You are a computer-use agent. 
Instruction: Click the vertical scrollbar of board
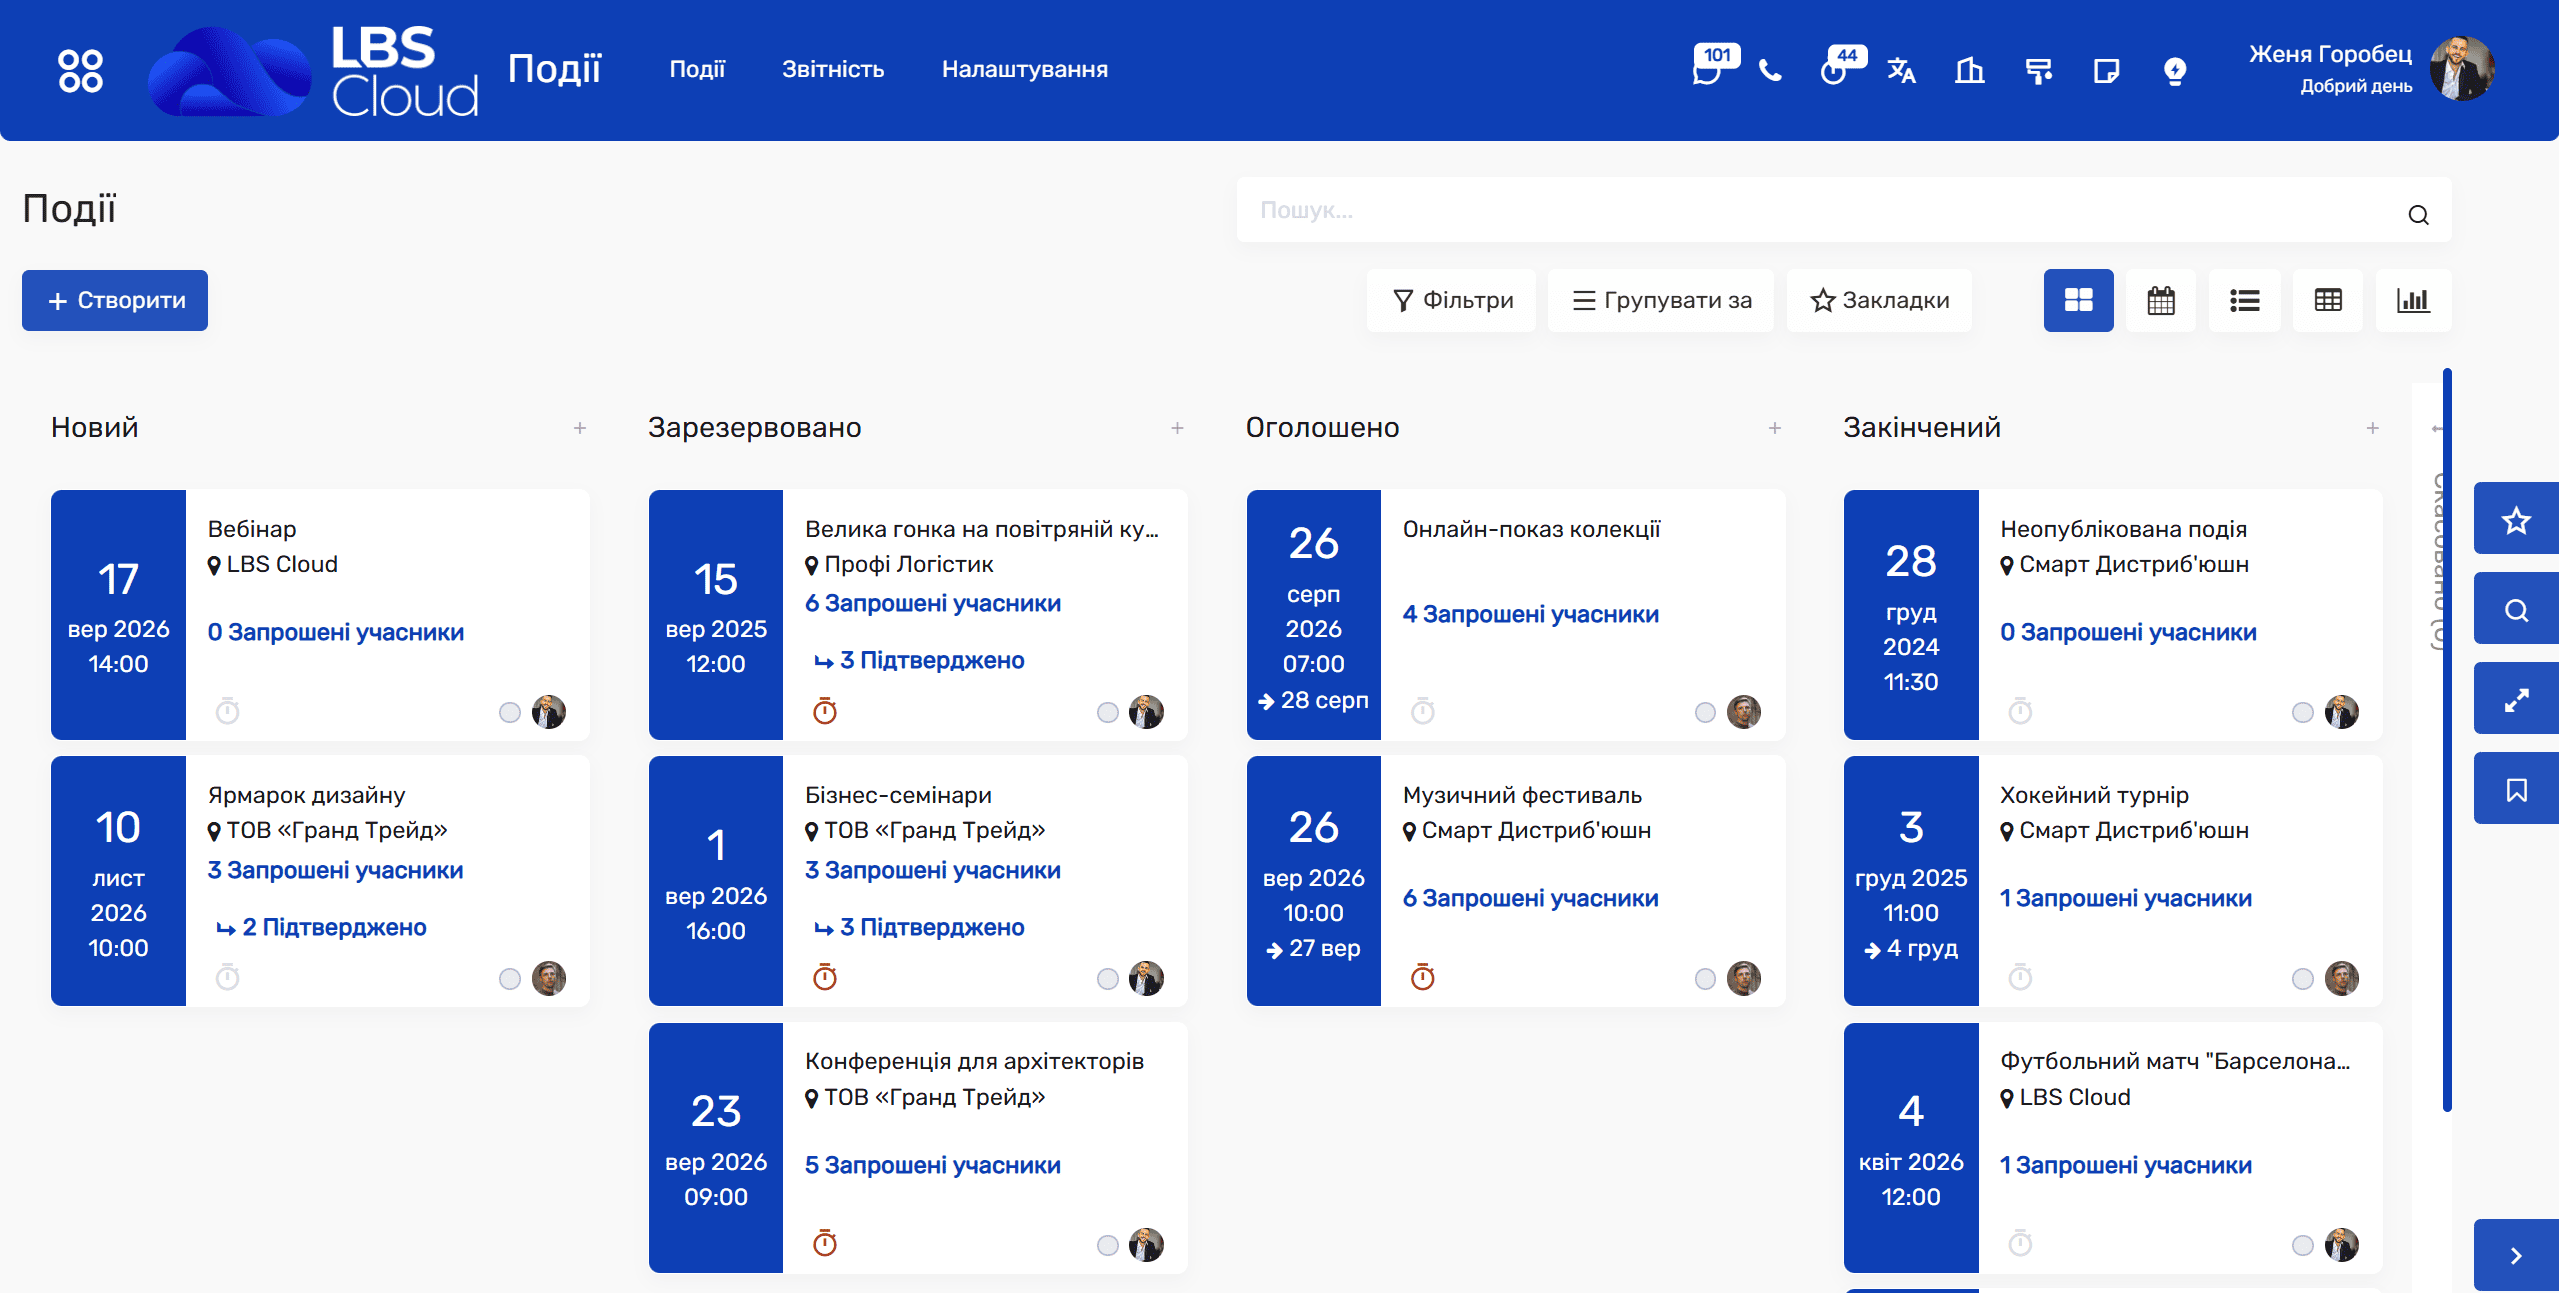click(2446, 740)
